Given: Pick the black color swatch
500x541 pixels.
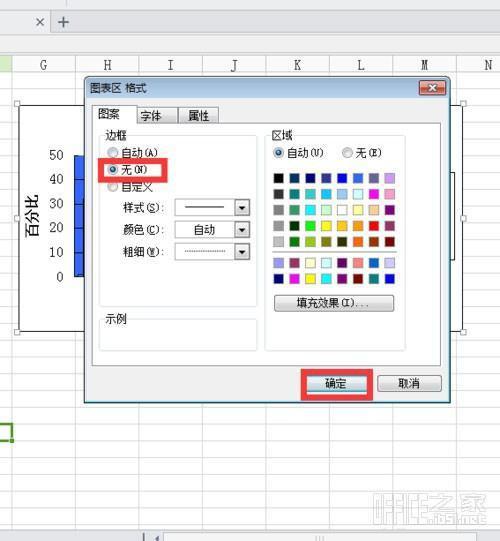Looking at the screenshot, I should point(278,178).
